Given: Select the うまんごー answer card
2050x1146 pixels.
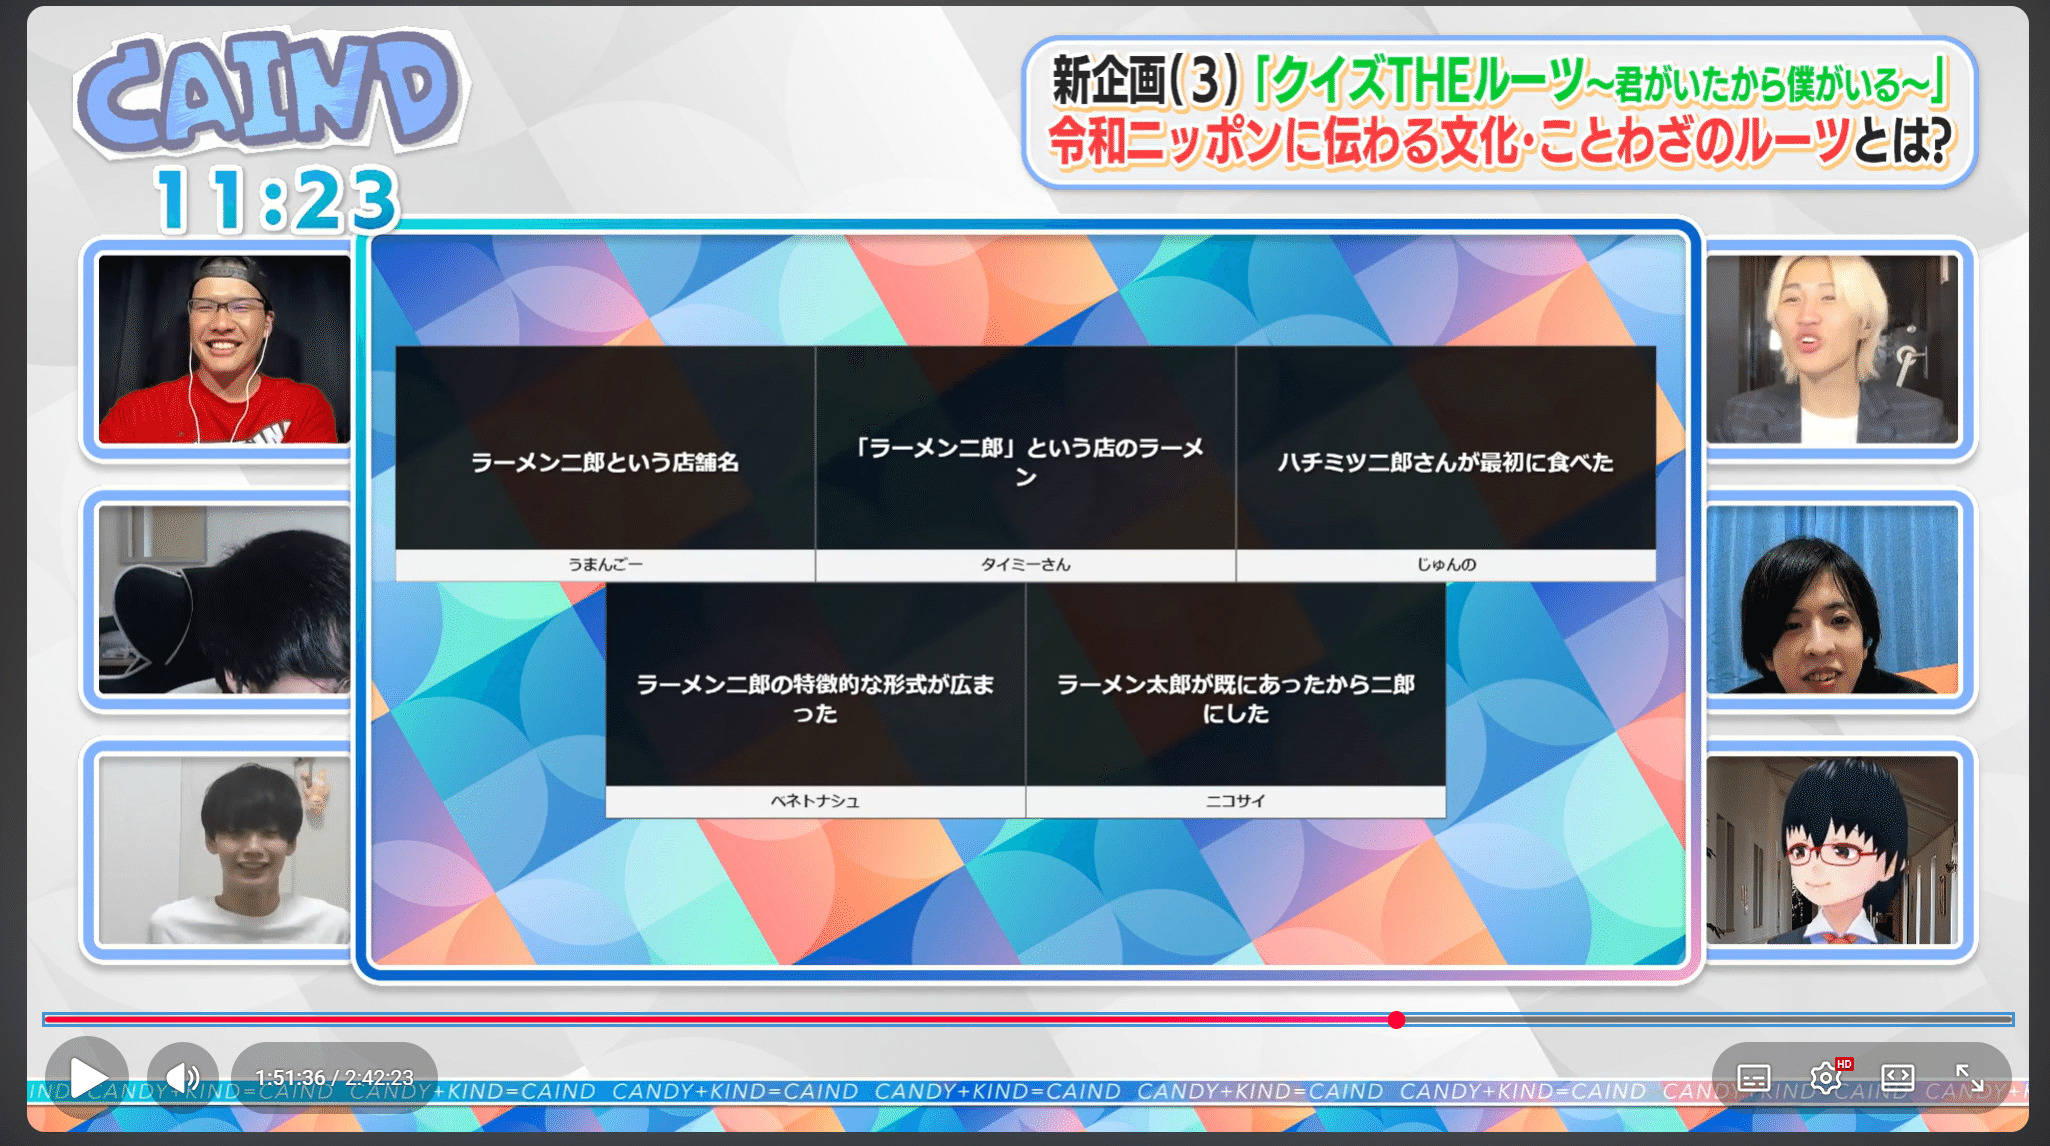Looking at the screenshot, I should click(x=604, y=463).
